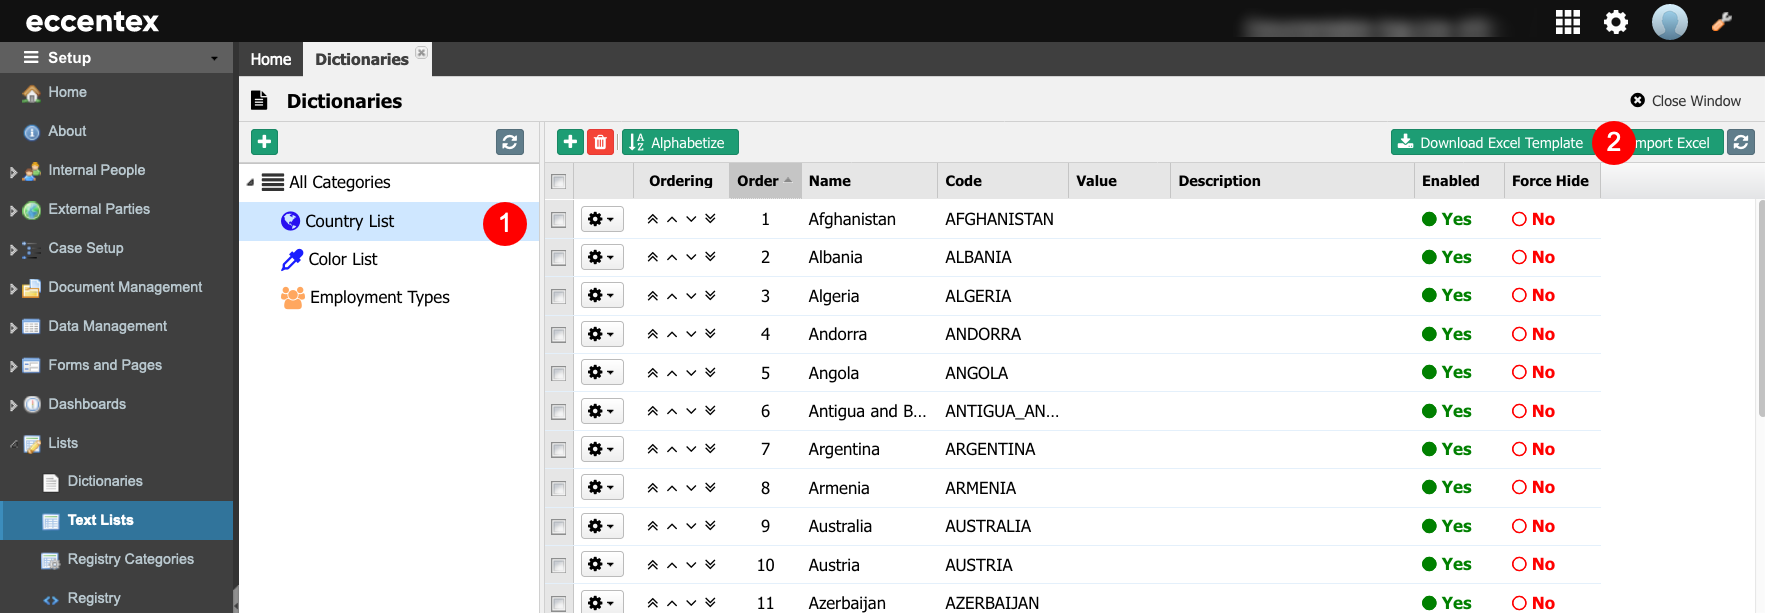Image resolution: width=1765 pixels, height=613 pixels.
Task: Move Australia to the bottom
Action: point(710,526)
